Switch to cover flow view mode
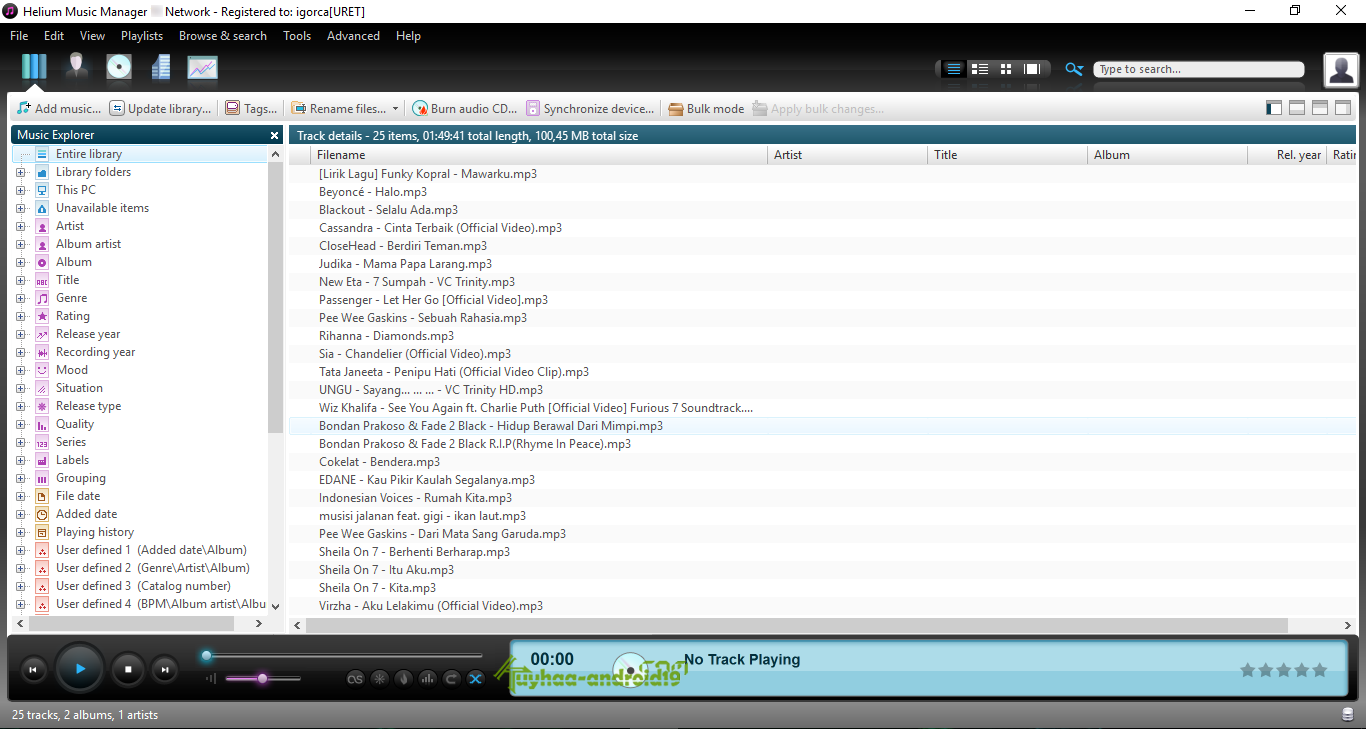1366x729 pixels. pos(1032,69)
